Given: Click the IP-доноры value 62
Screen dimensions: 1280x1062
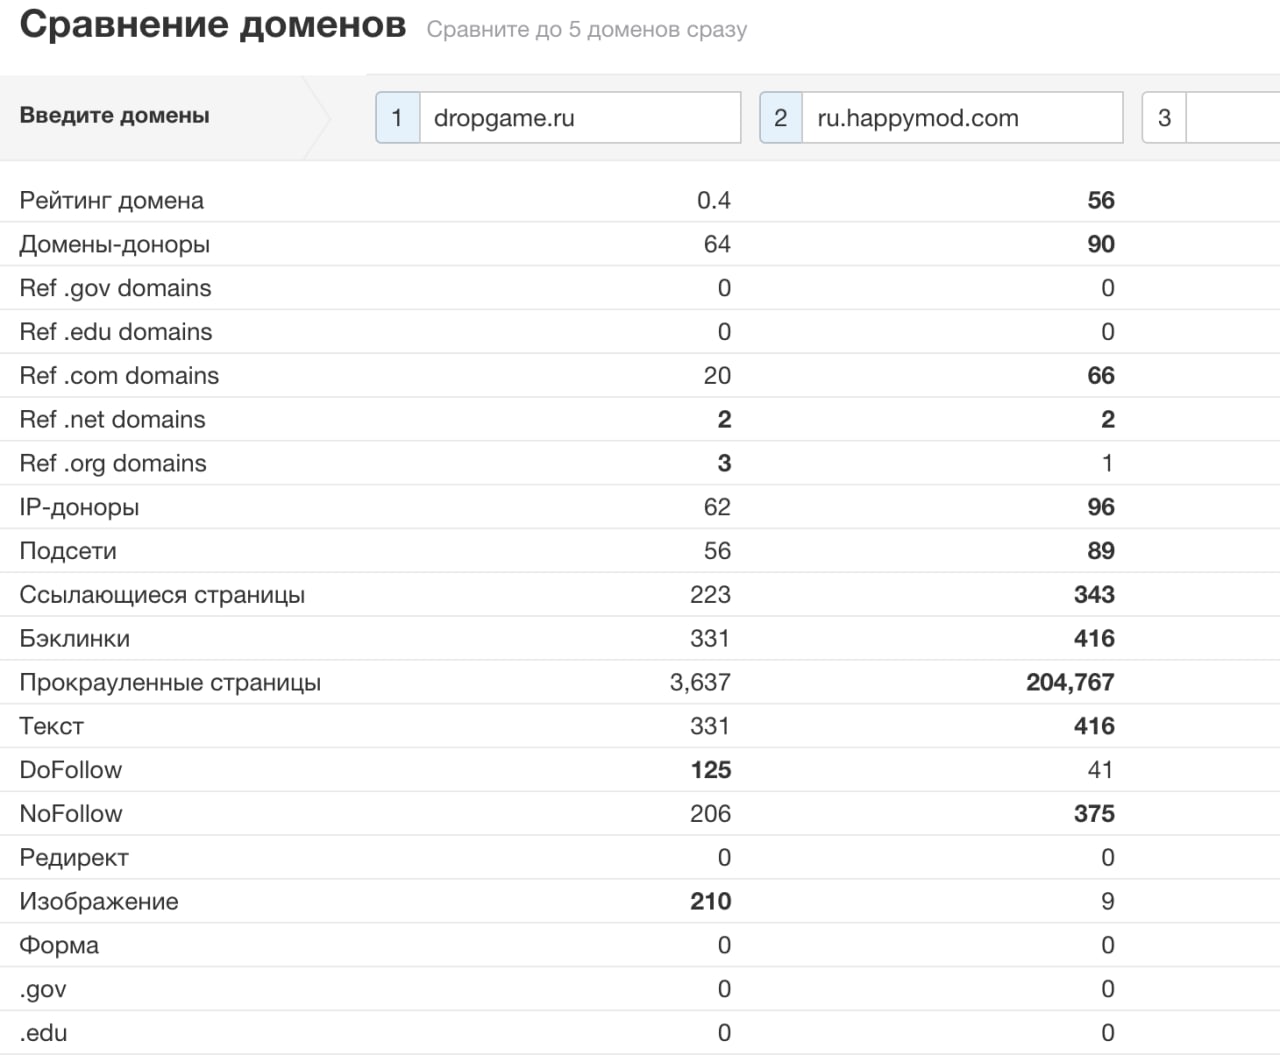Looking at the screenshot, I should click(717, 507).
